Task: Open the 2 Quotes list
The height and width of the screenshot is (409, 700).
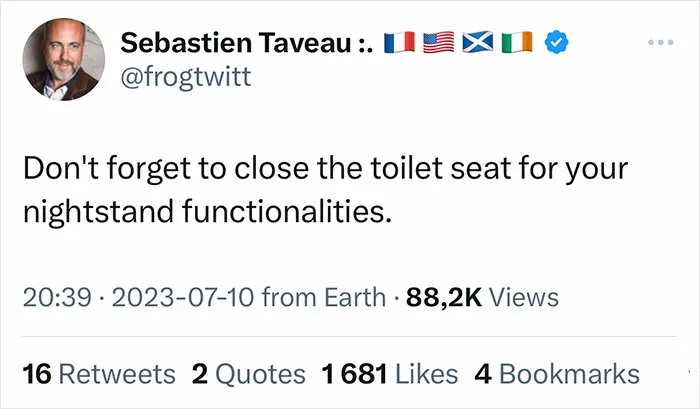Action: pos(249,374)
